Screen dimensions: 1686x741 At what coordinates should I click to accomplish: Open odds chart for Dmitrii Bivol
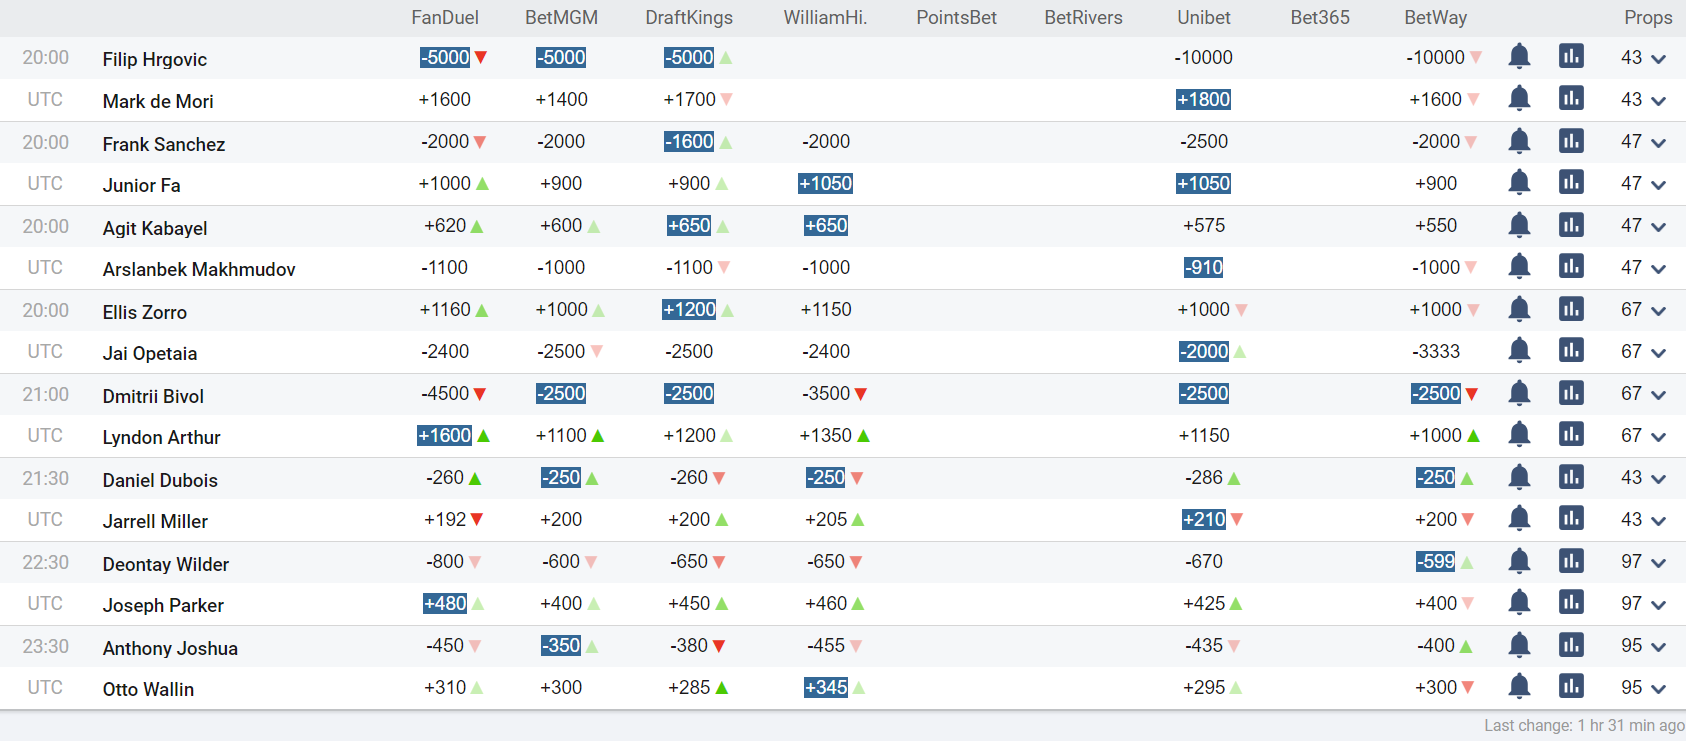pyautogui.click(x=1571, y=392)
